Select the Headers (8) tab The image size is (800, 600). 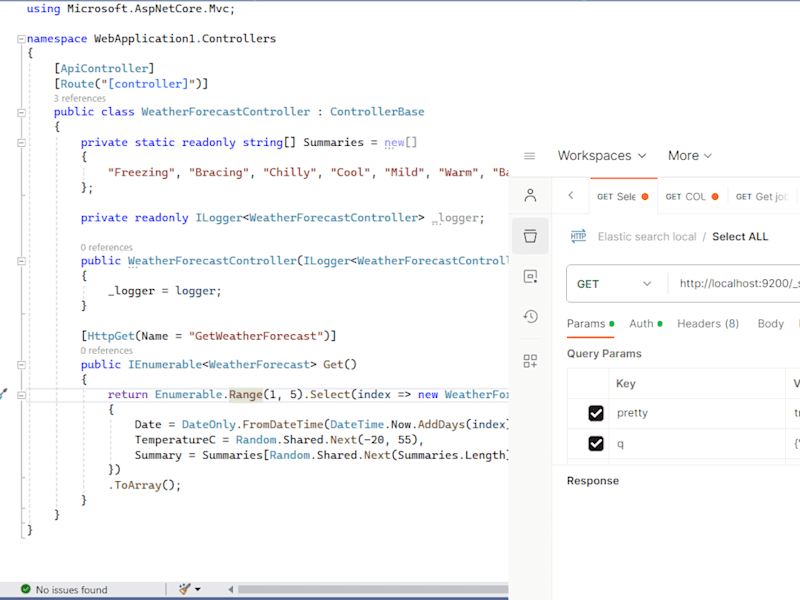pos(708,323)
